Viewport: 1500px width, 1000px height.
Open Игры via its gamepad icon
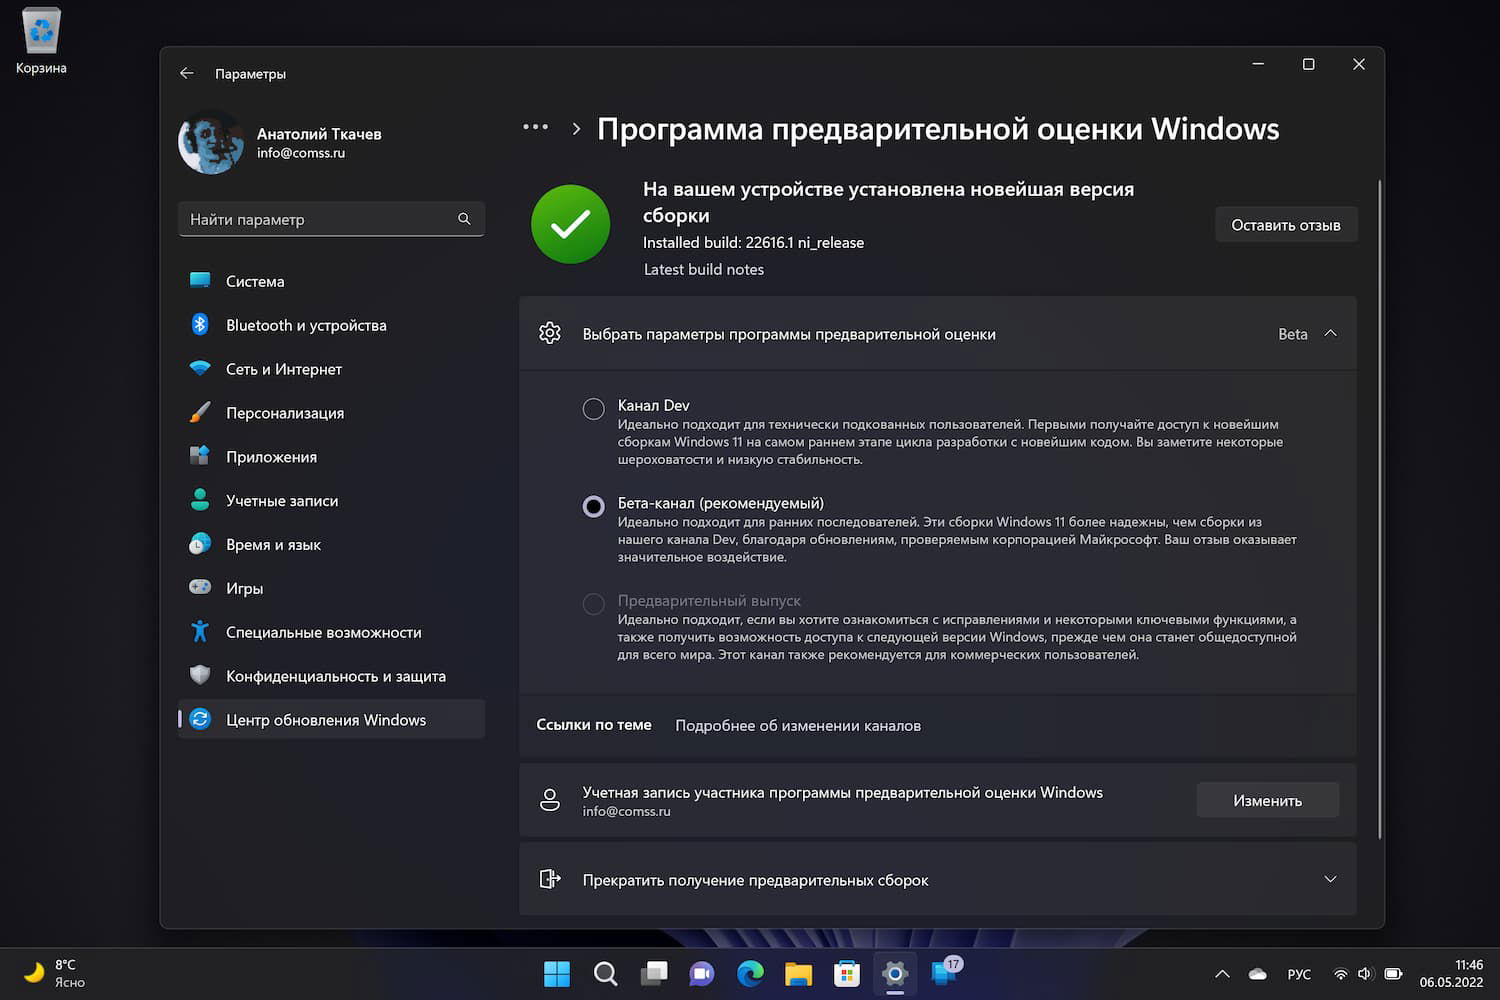point(200,588)
